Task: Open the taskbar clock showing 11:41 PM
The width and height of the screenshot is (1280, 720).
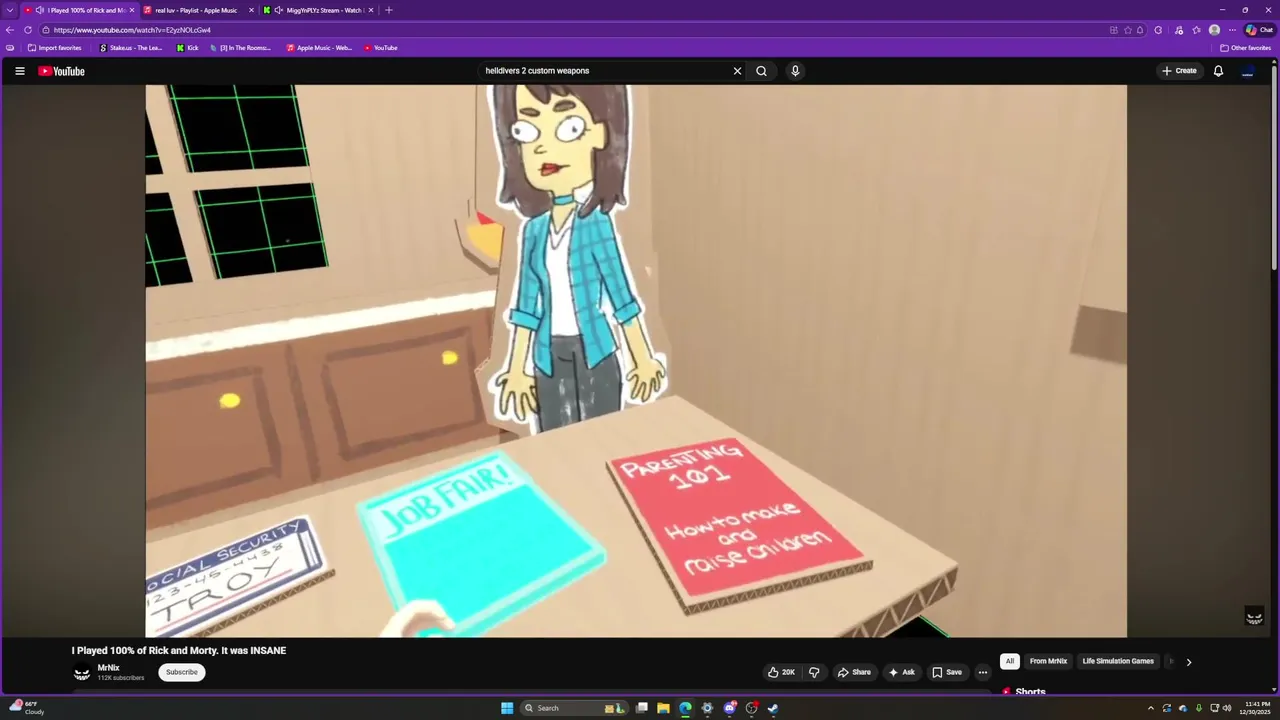Action: point(1257,708)
